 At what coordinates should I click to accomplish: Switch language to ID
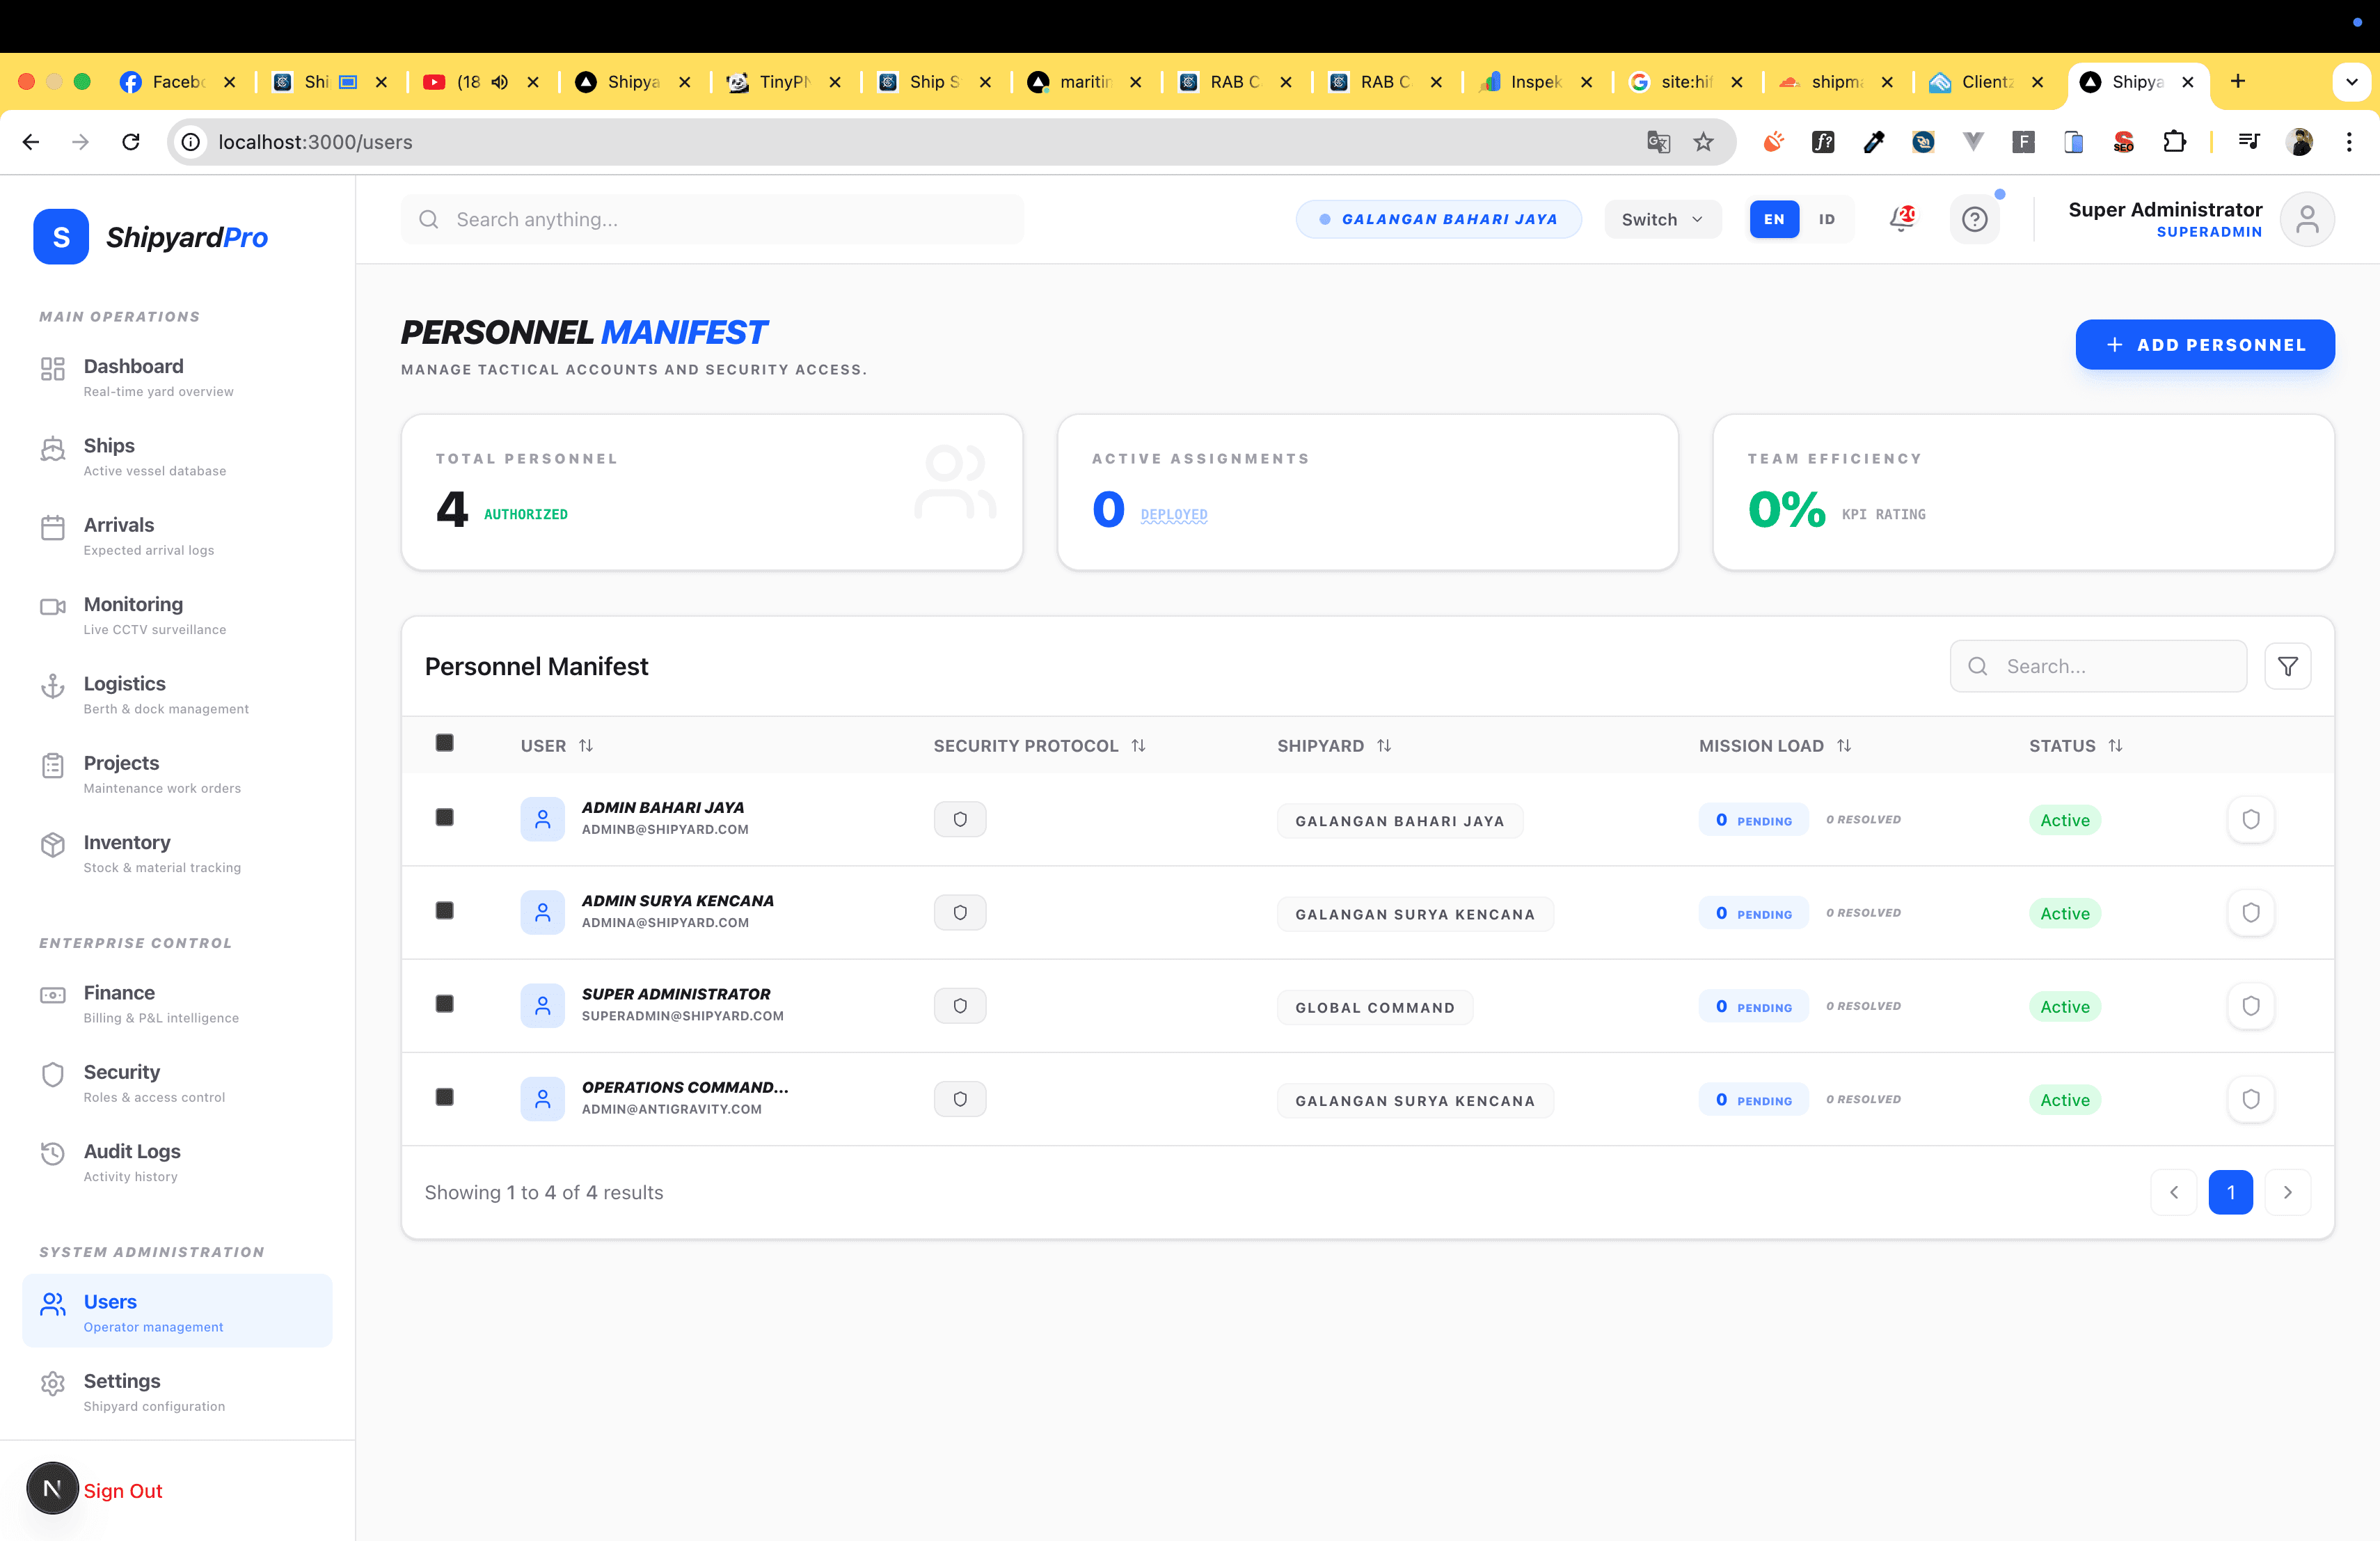point(1826,219)
